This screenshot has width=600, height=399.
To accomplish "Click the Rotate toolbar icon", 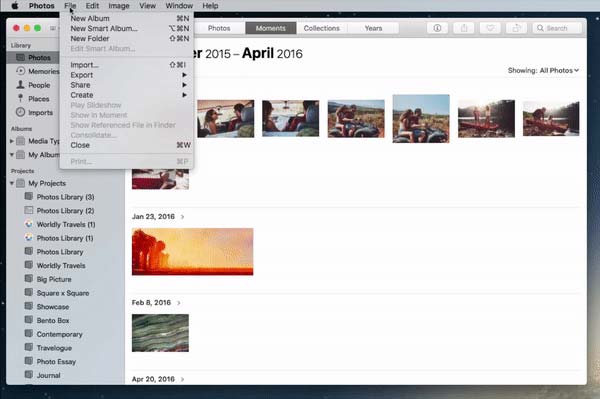I will 516,28.
